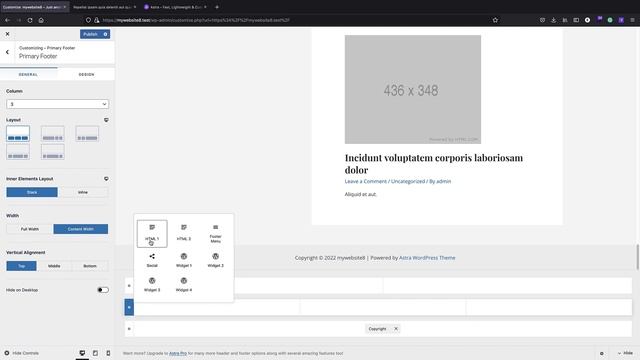Open the Uncategorized category link
This screenshot has height=360, width=640.
coord(408,181)
